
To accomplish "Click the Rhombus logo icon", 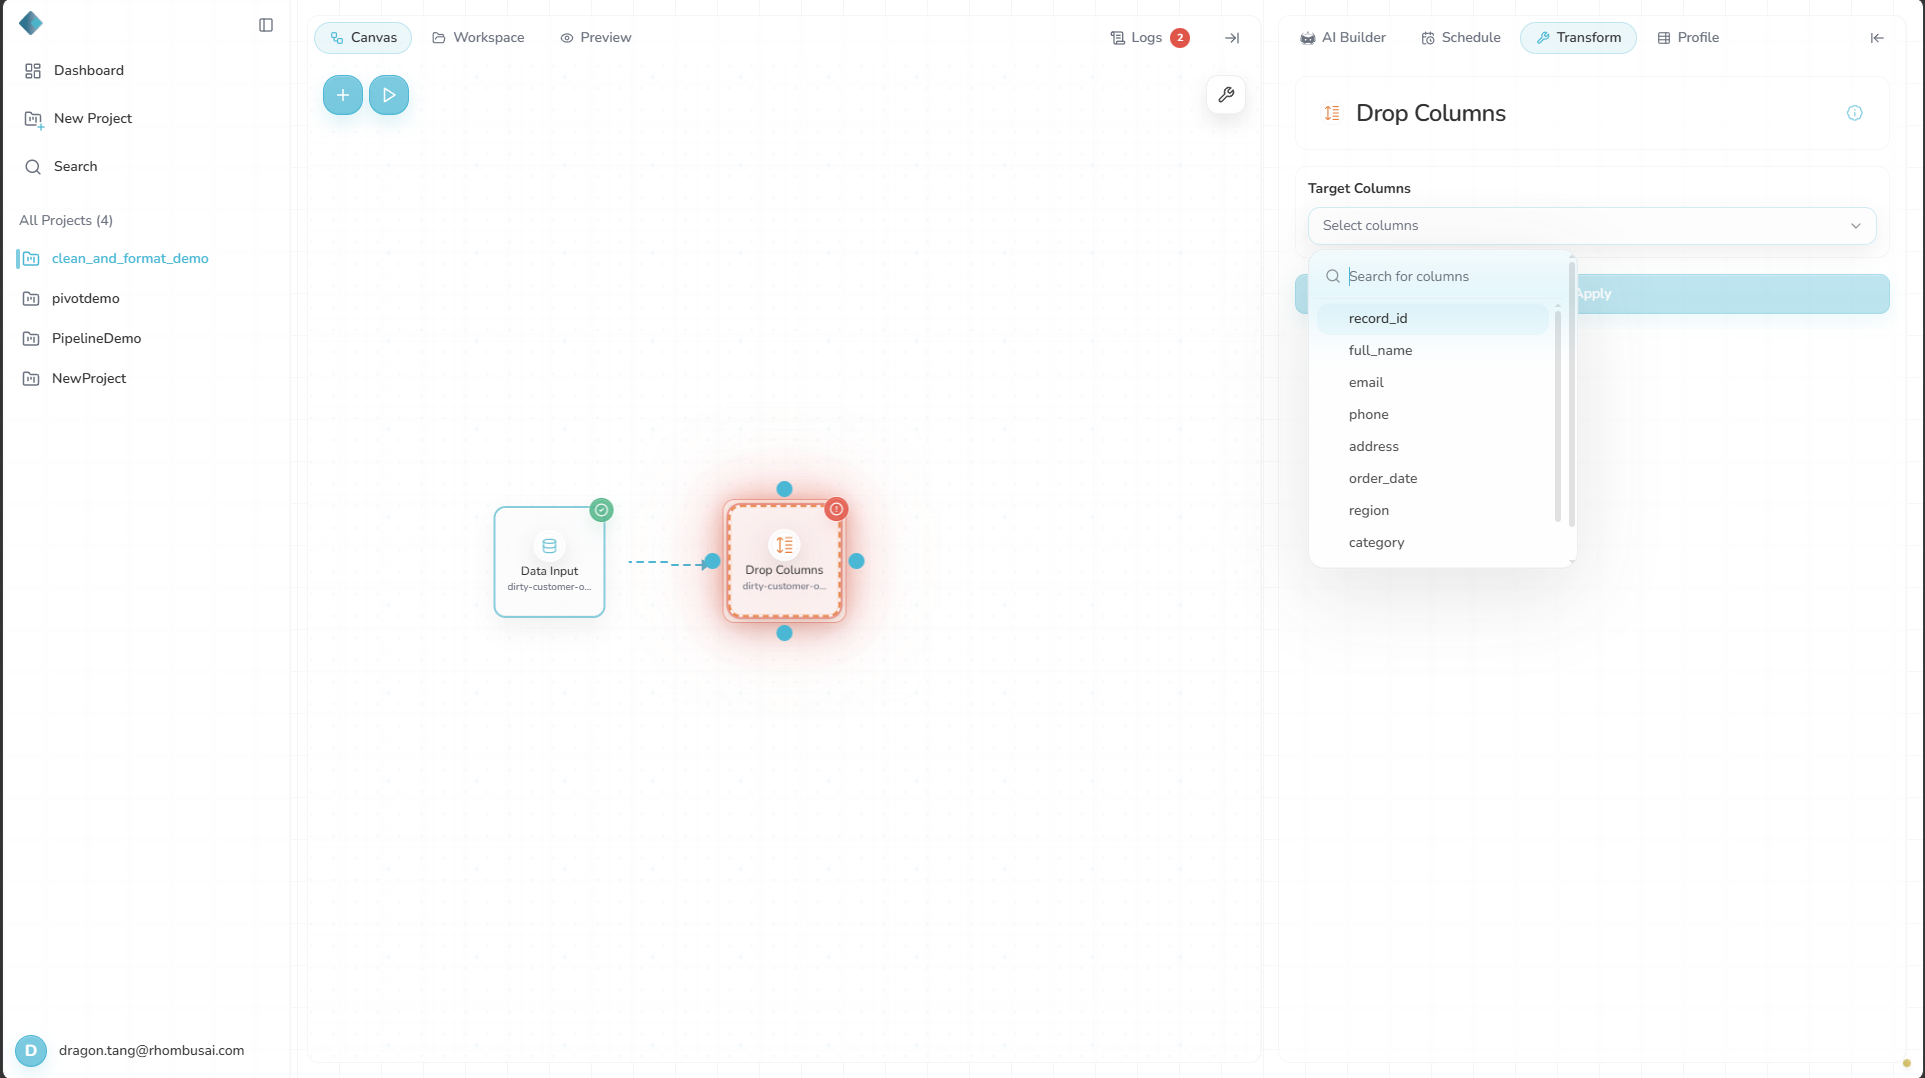I will coord(31,23).
